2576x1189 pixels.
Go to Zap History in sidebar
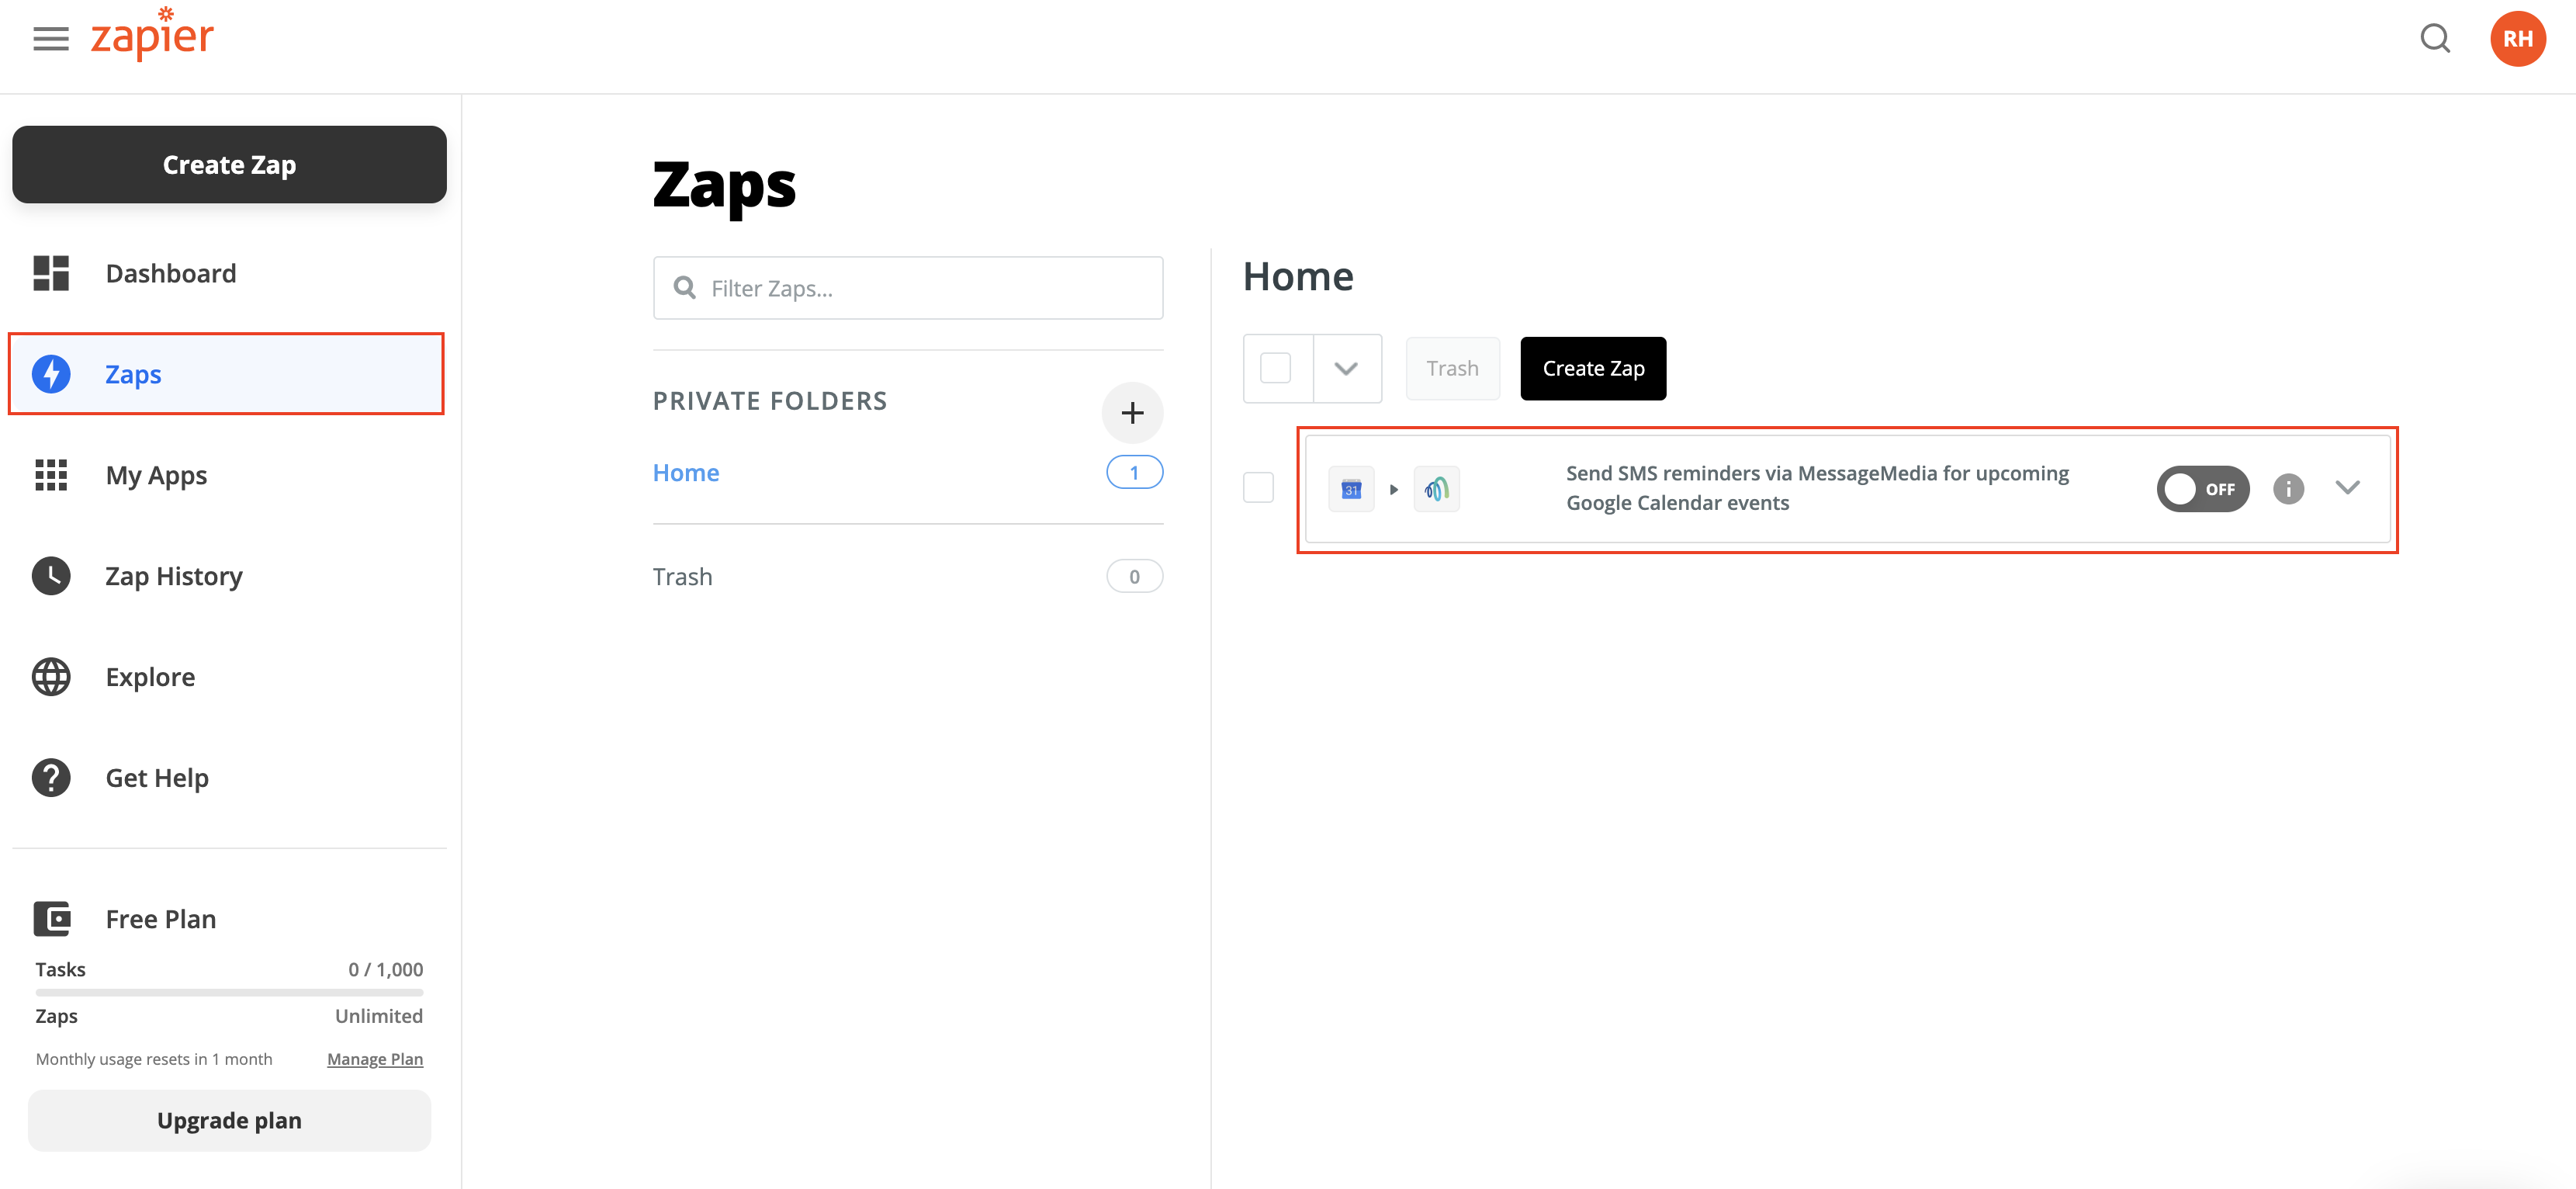(174, 576)
